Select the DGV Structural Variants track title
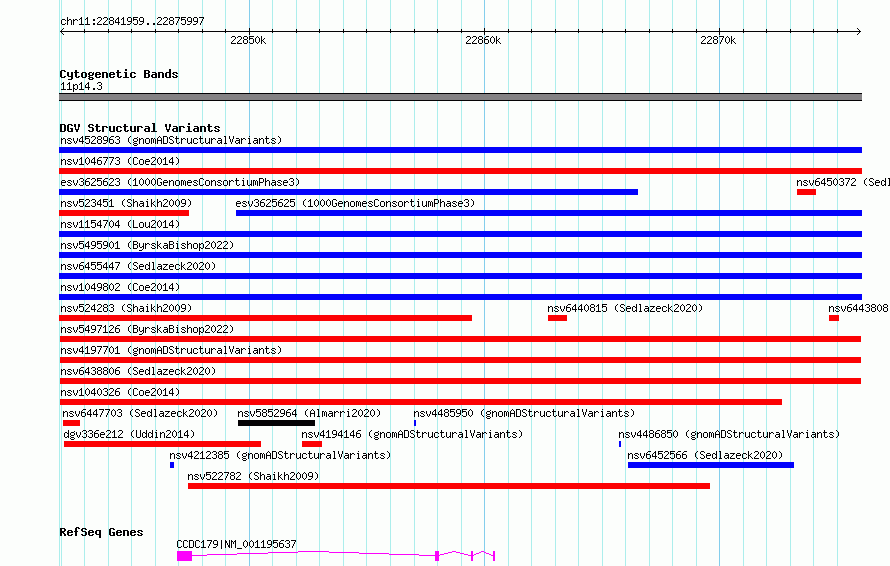 coord(140,128)
